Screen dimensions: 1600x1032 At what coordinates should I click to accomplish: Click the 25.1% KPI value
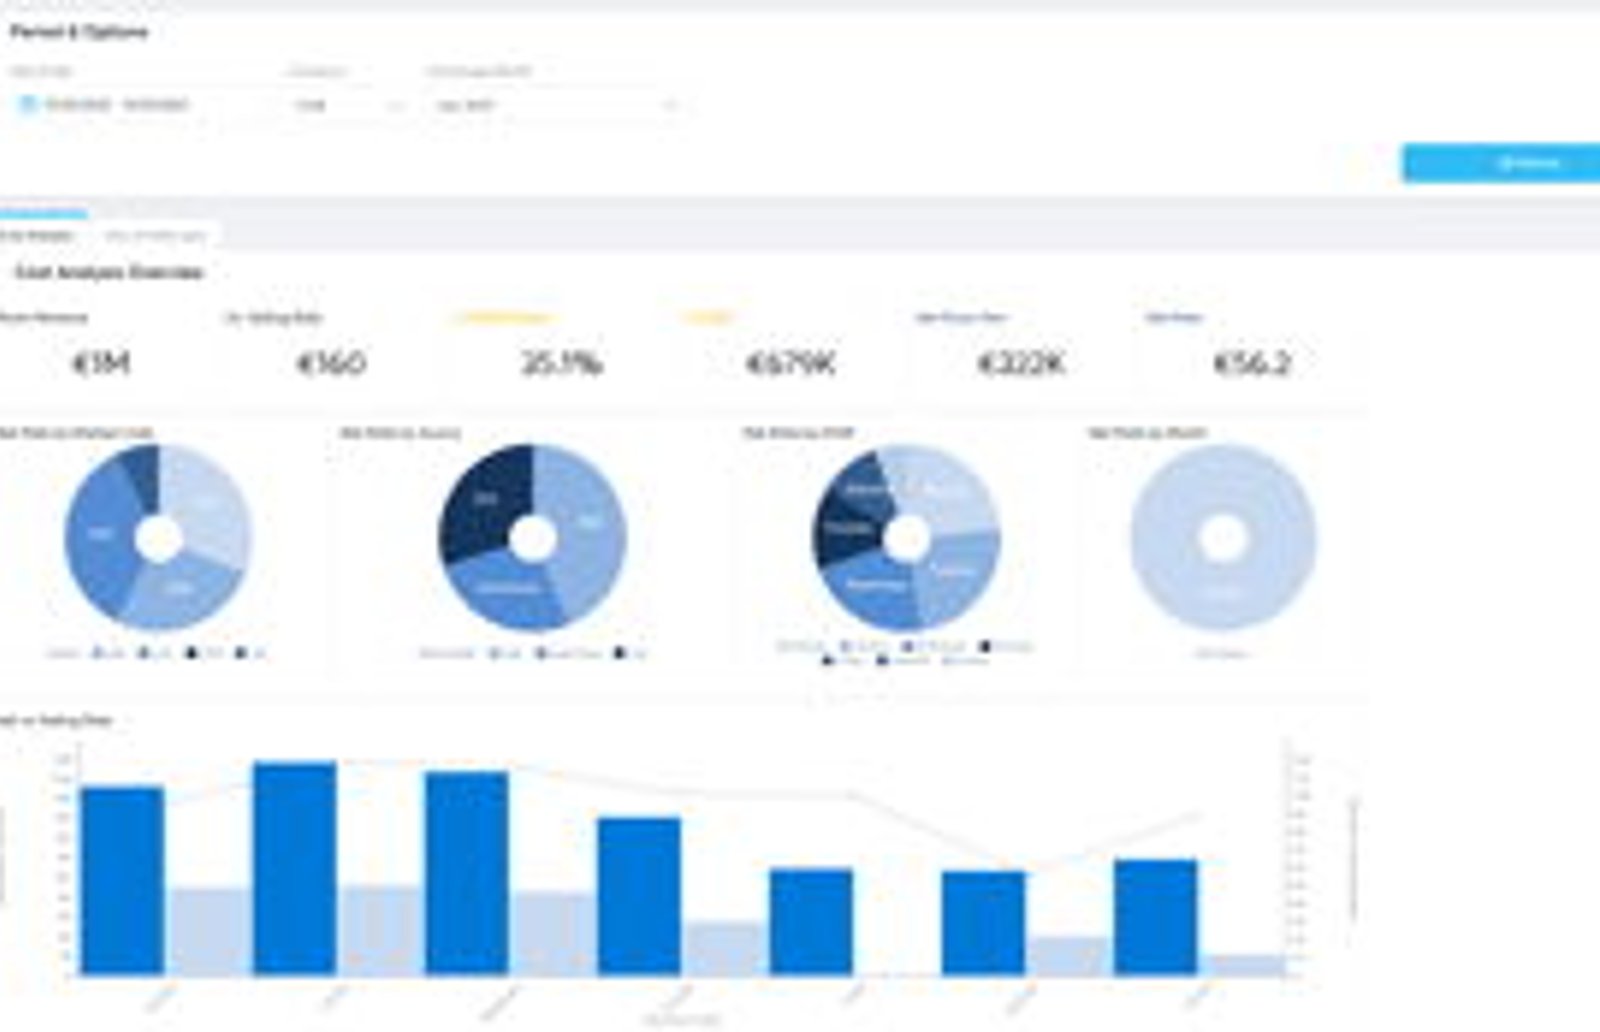561,363
